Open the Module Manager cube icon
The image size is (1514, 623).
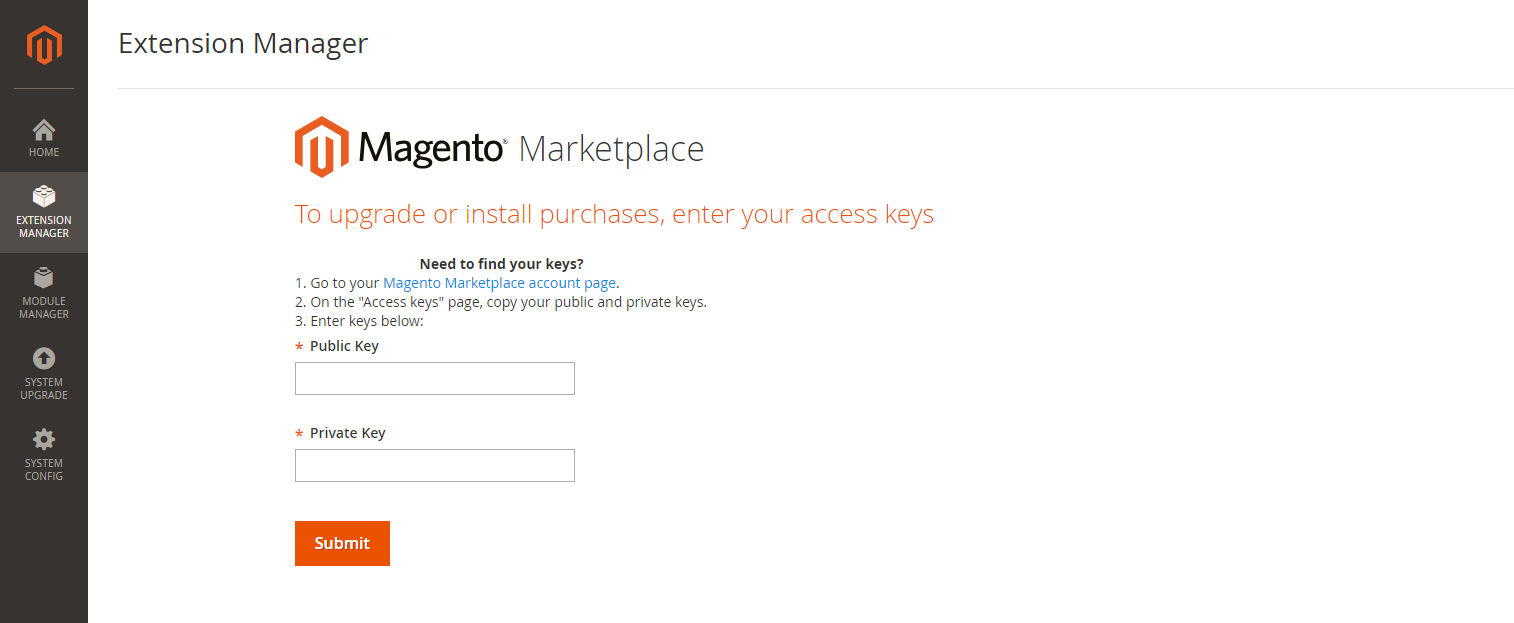click(x=44, y=277)
